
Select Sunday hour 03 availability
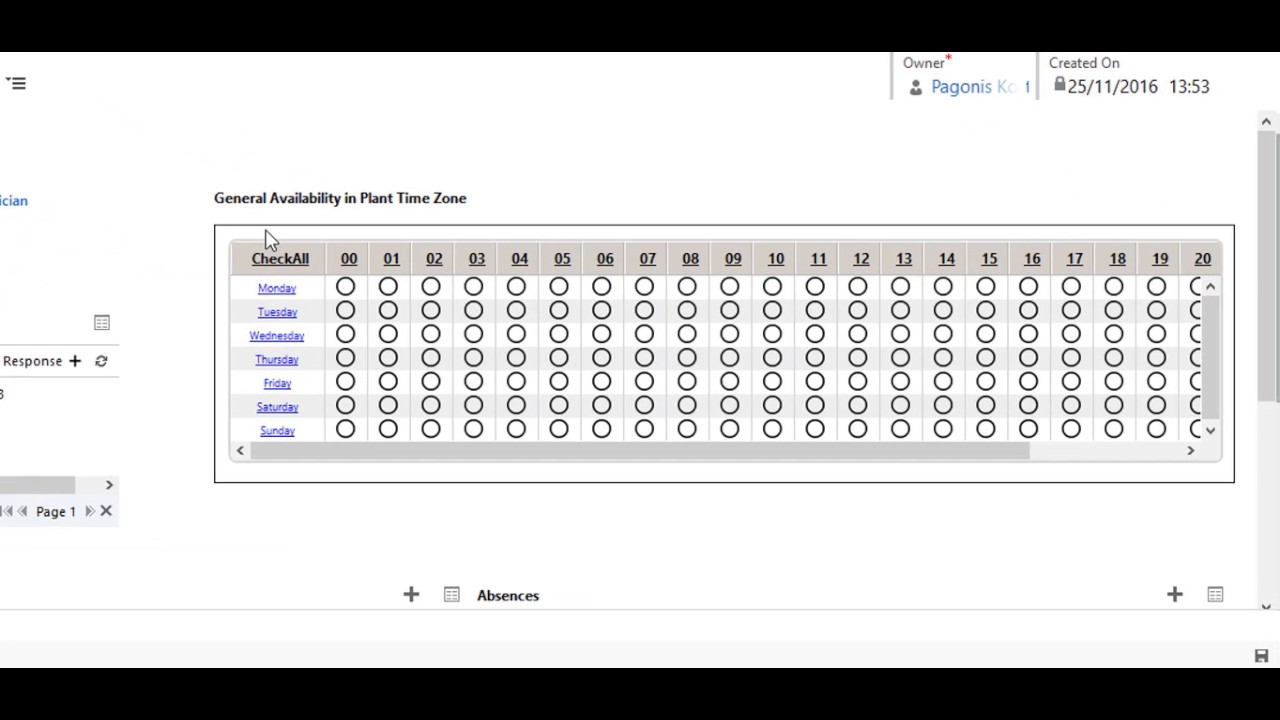click(473, 429)
